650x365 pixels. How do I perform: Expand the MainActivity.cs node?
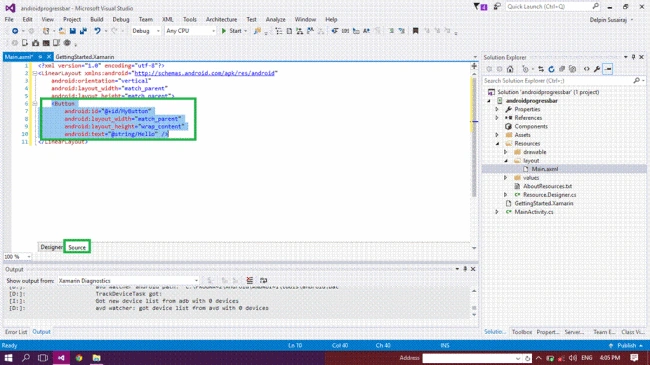(497, 212)
